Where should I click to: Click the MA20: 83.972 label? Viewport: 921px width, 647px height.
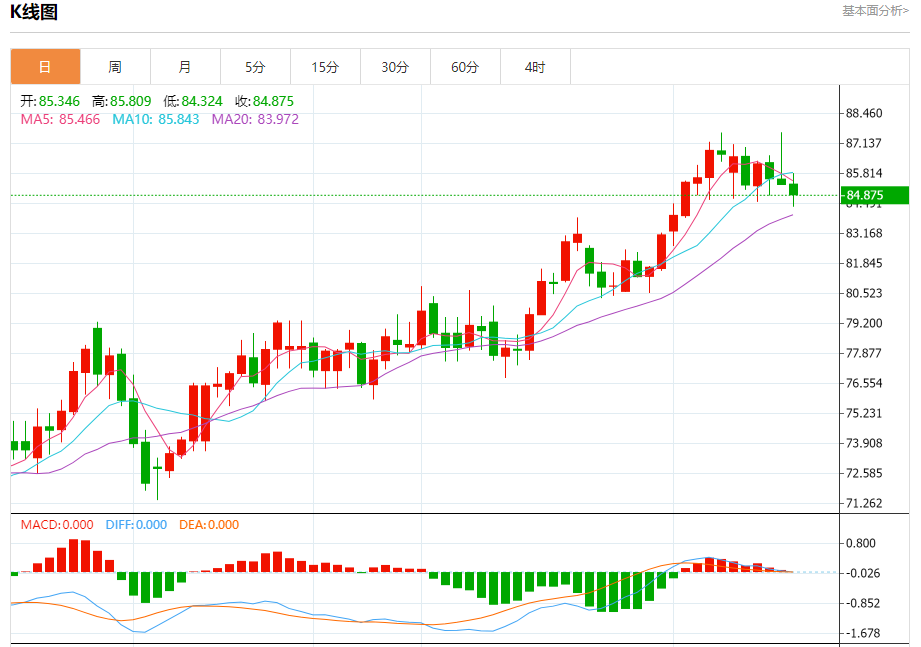pyautogui.click(x=255, y=119)
